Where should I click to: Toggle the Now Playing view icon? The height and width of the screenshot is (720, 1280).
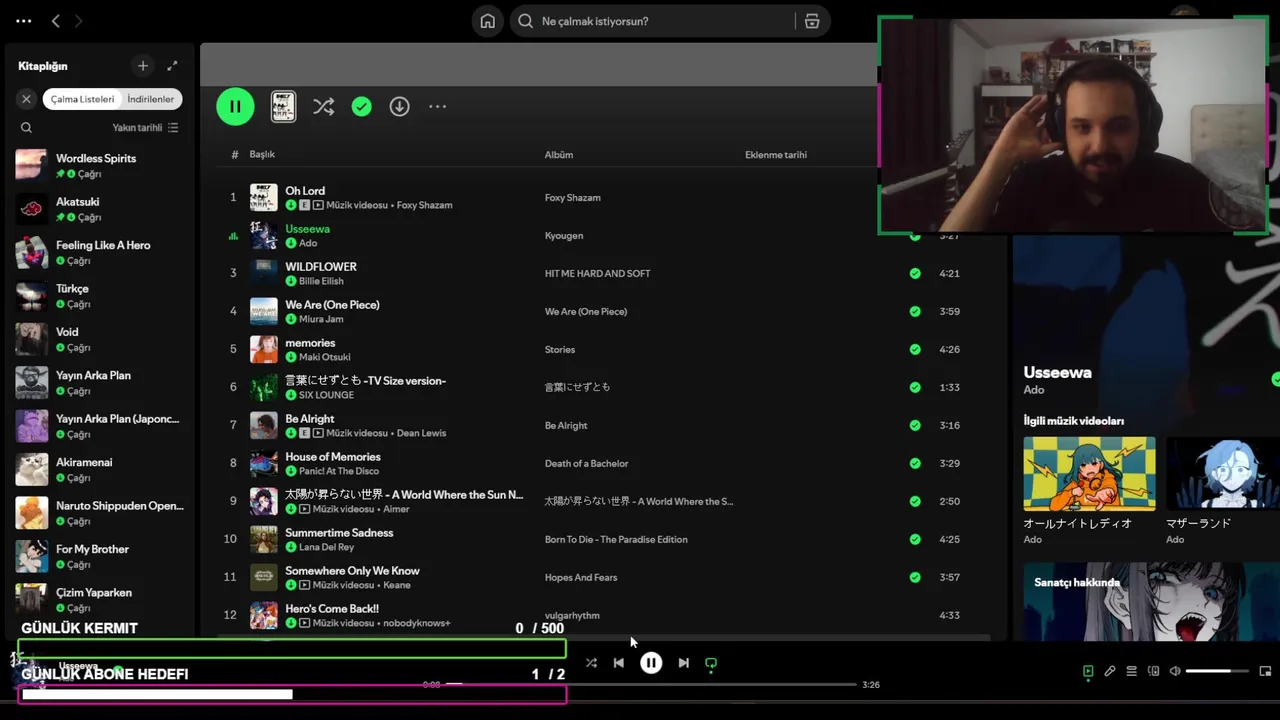[1088, 671]
